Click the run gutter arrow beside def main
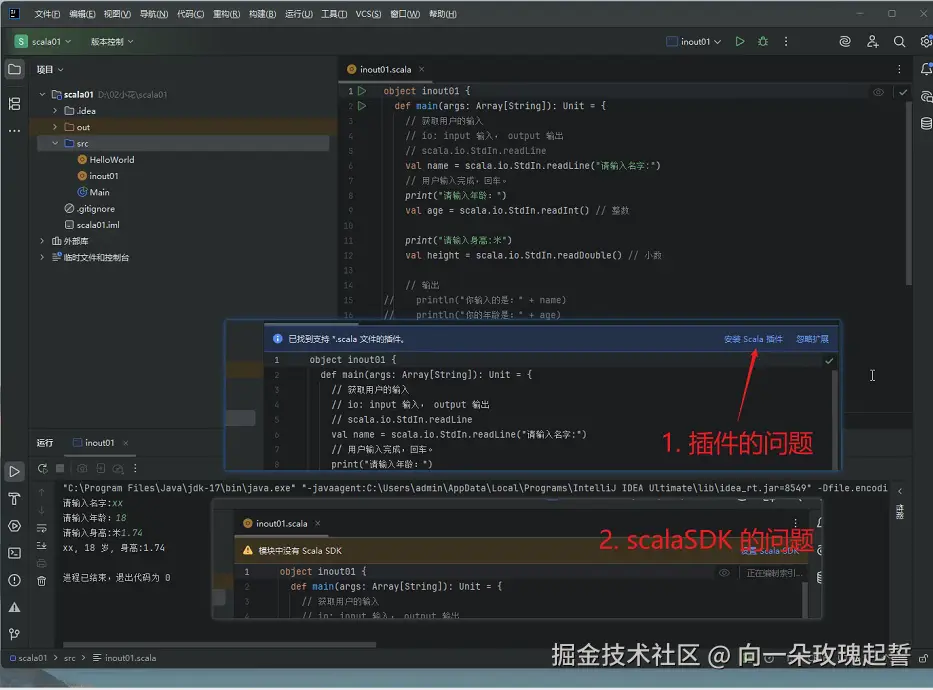The width and height of the screenshot is (933, 690). click(x=362, y=106)
